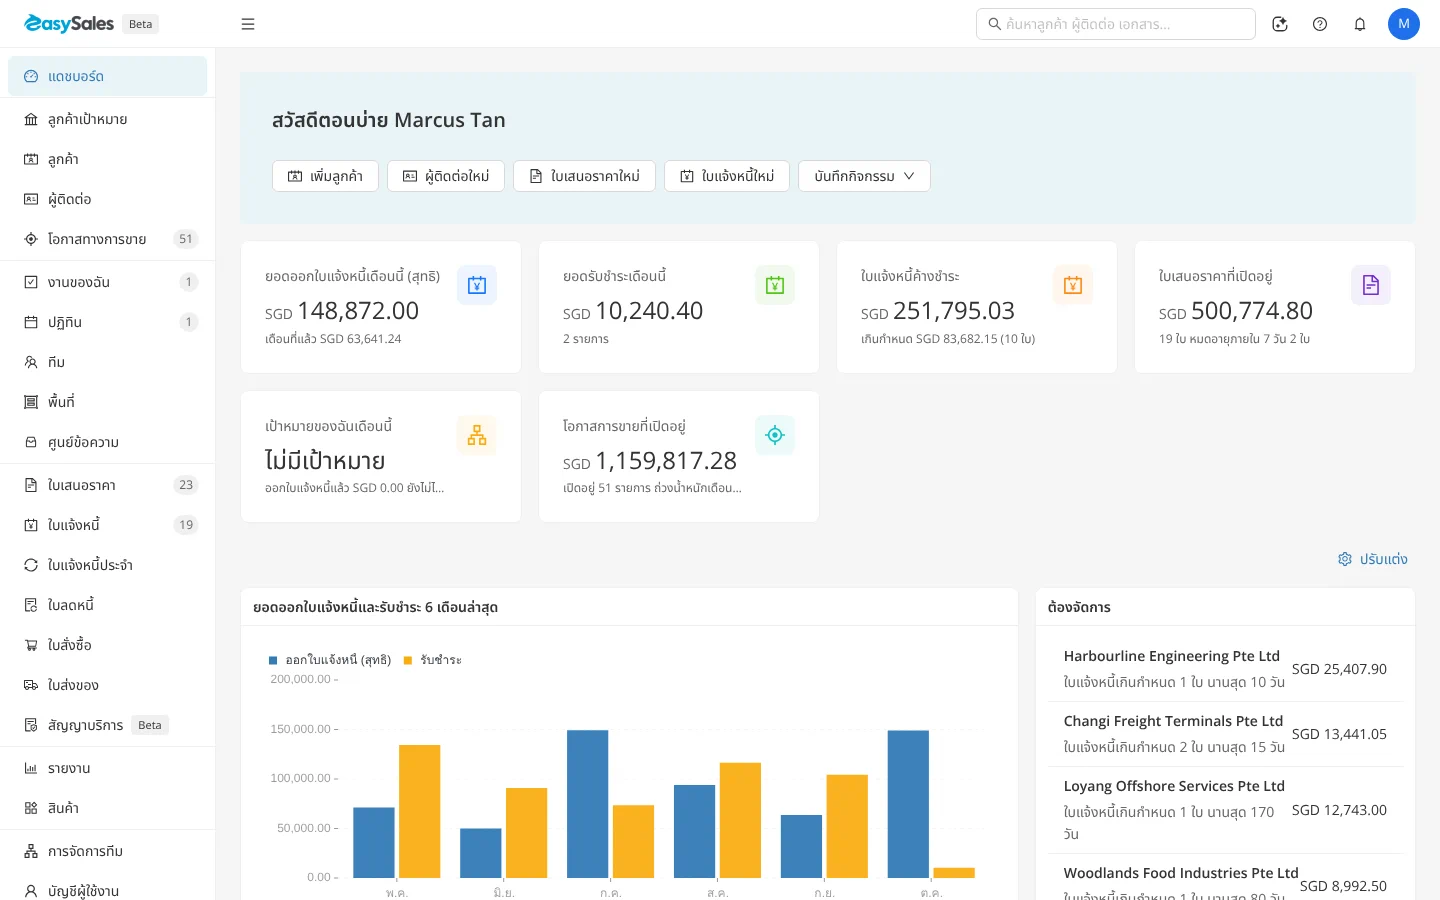
Task: Click ผู้ติดต่อใหม่ new contact button
Action: (x=446, y=176)
